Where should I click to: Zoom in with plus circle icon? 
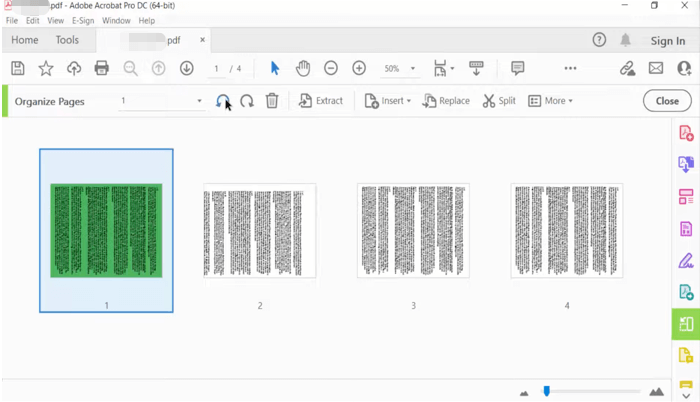coord(359,68)
